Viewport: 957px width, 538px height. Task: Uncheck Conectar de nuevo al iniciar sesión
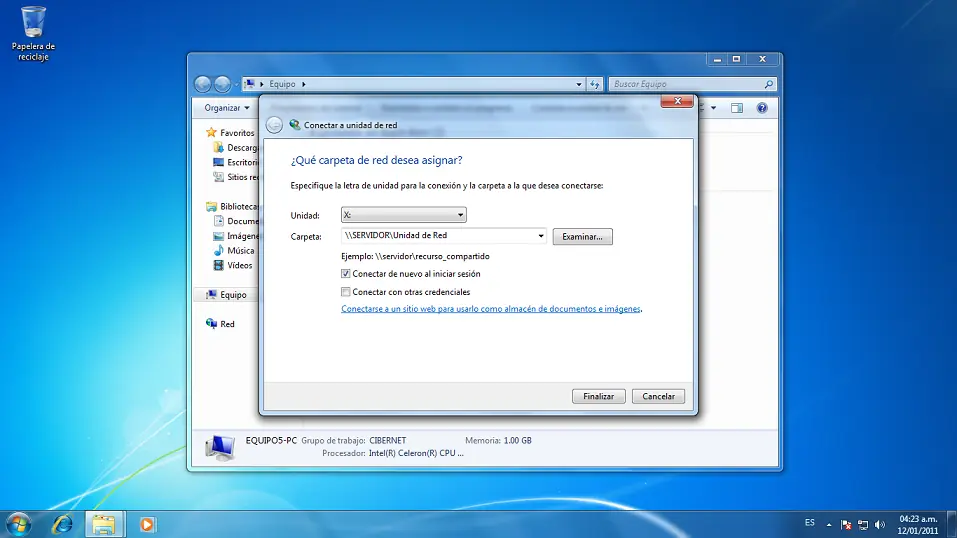pyautogui.click(x=346, y=273)
